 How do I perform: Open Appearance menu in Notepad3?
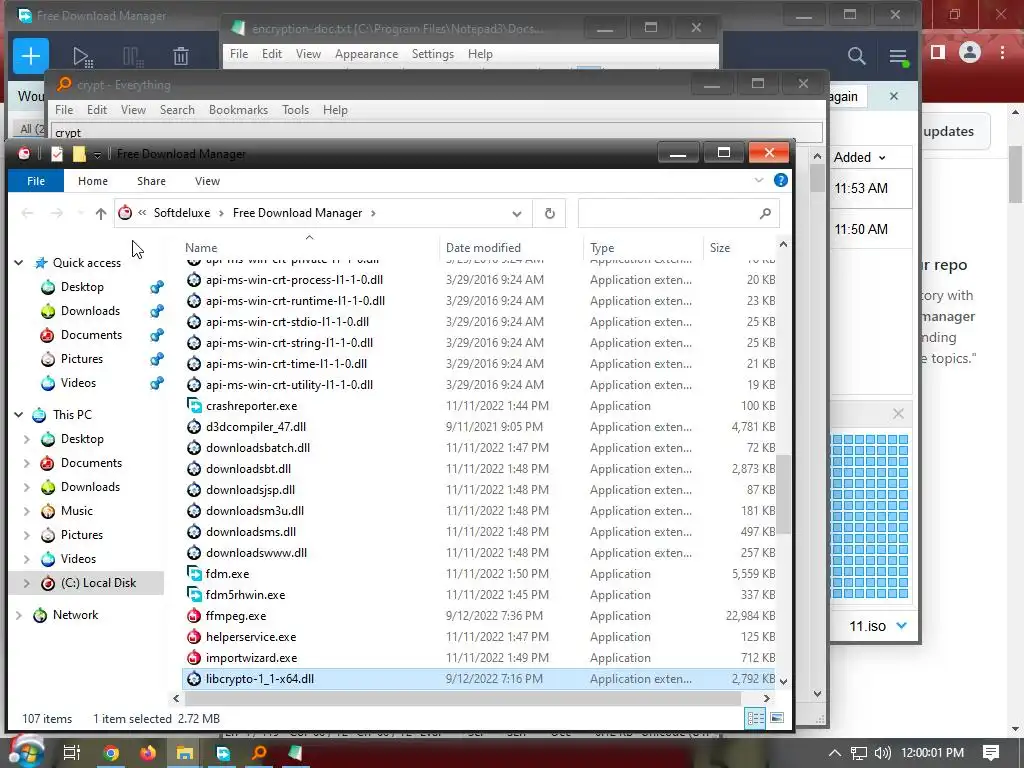pyautogui.click(x=366, y=54)
